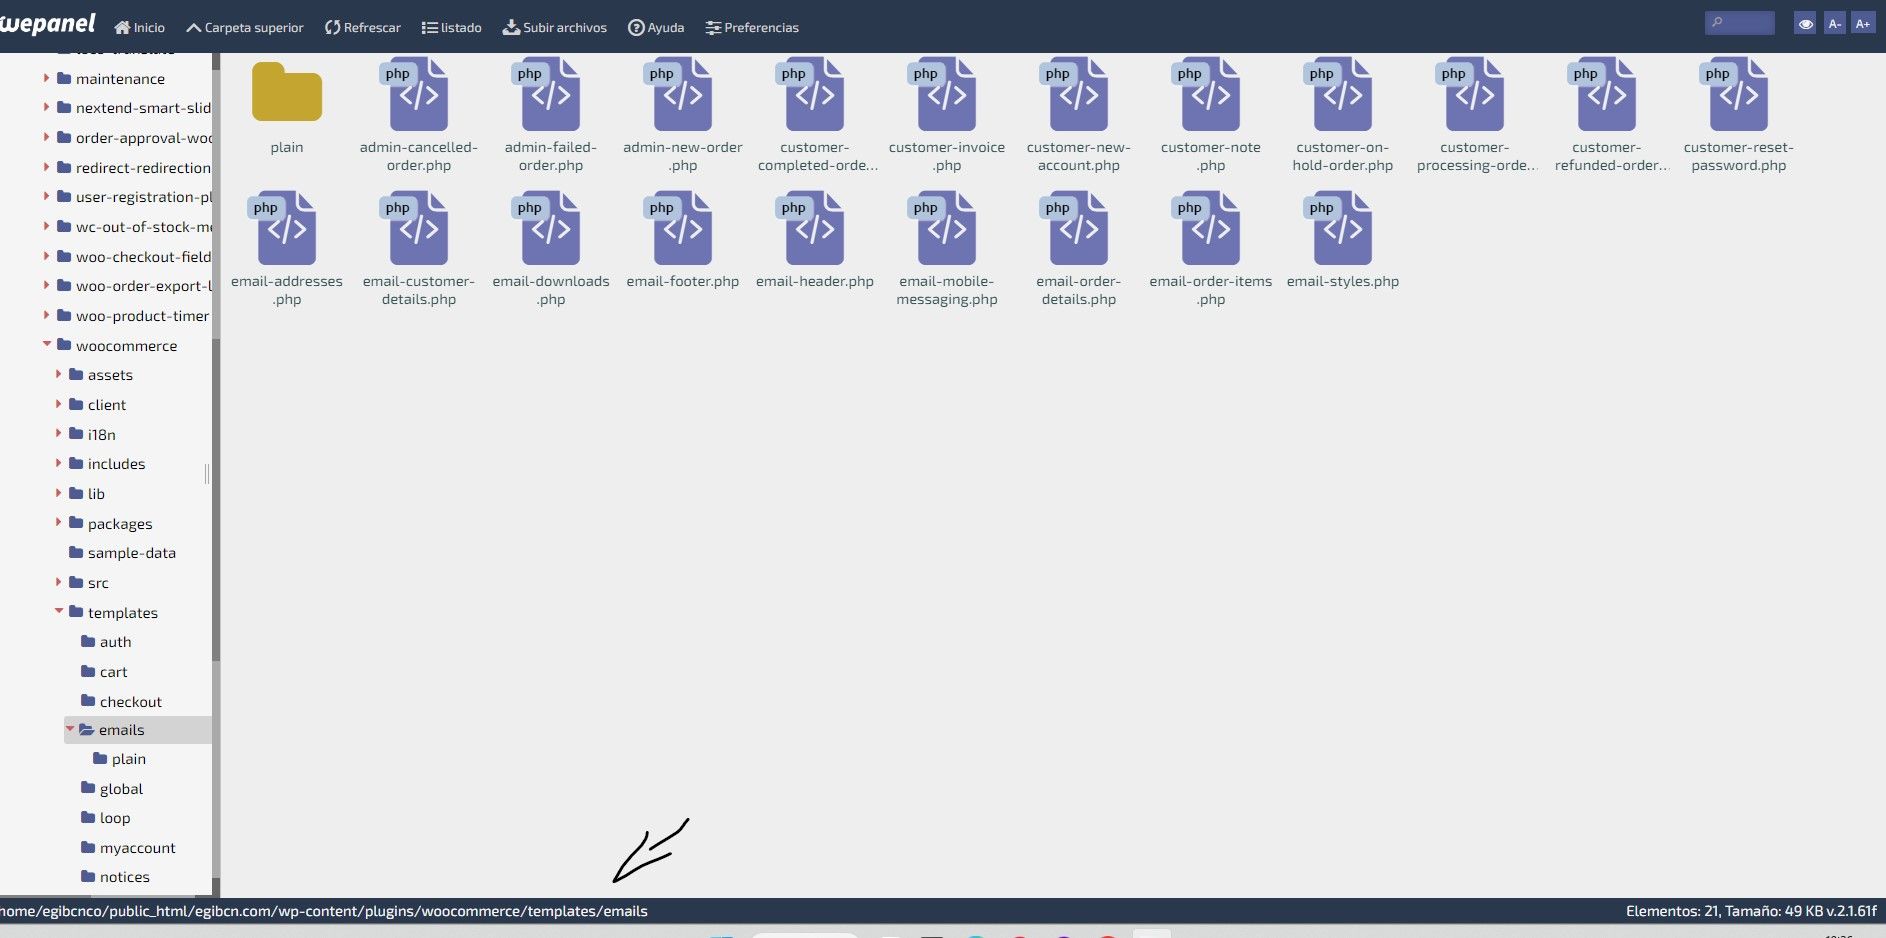
Task: Increase font size with A+ button
Action: tap(1863, 24)
